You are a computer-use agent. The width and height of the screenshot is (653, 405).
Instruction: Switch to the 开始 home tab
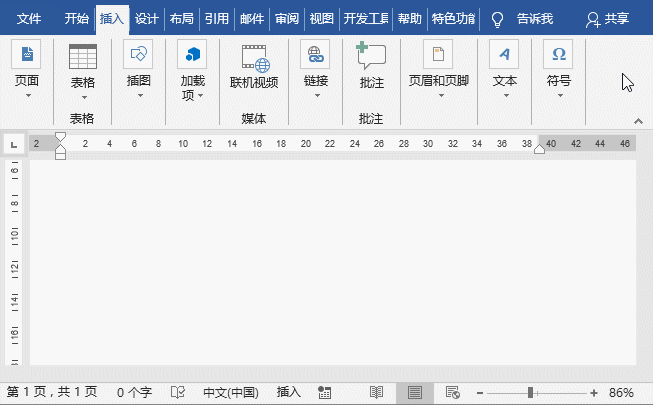77,19
